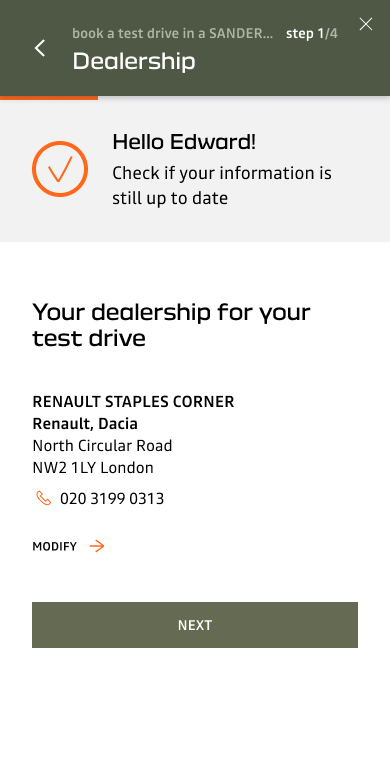Viewport: 390px width, 776px height.
Task: Click the step 1/4 indicator
Action: point(312,34)
